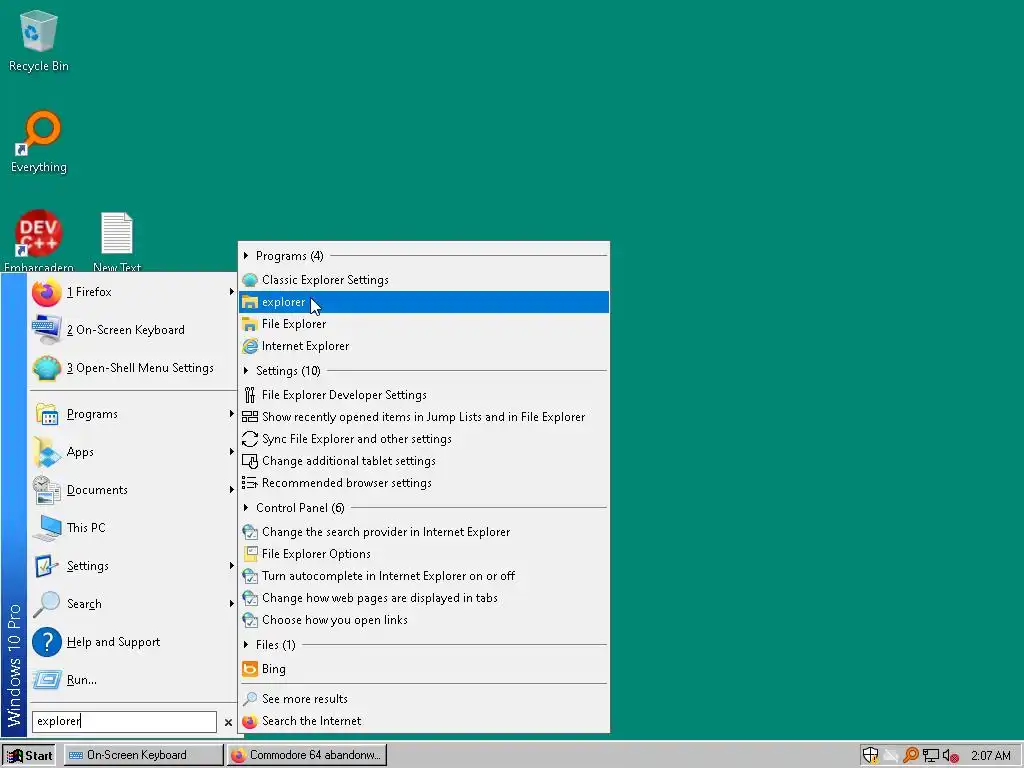Open Change the search provider in Internet Explorer
This screenshot has height=768, width=1024.
pyautogui.click(x=424, y=532)
